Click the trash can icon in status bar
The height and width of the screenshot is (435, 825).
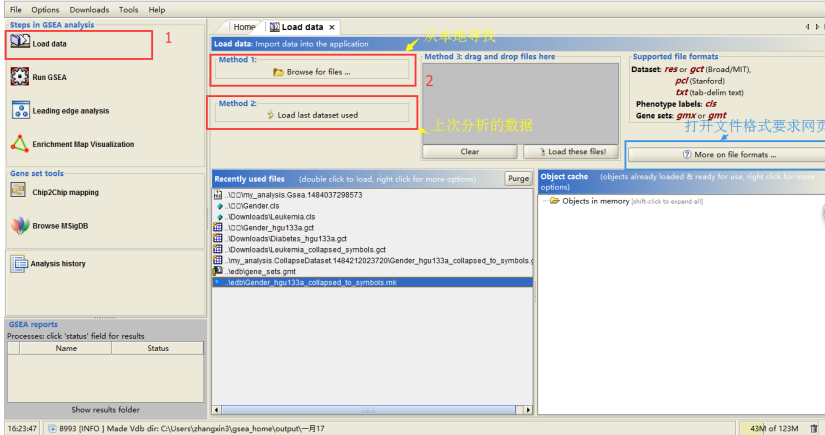click(813, 429)
